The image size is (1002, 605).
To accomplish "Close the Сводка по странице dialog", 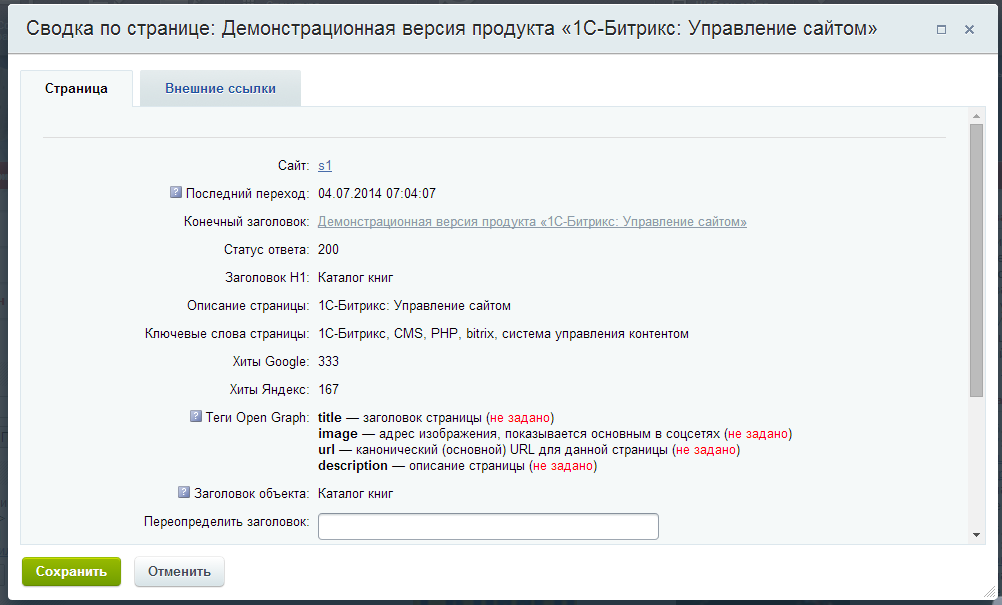I will pyautogui.click(x=969, y=30).
